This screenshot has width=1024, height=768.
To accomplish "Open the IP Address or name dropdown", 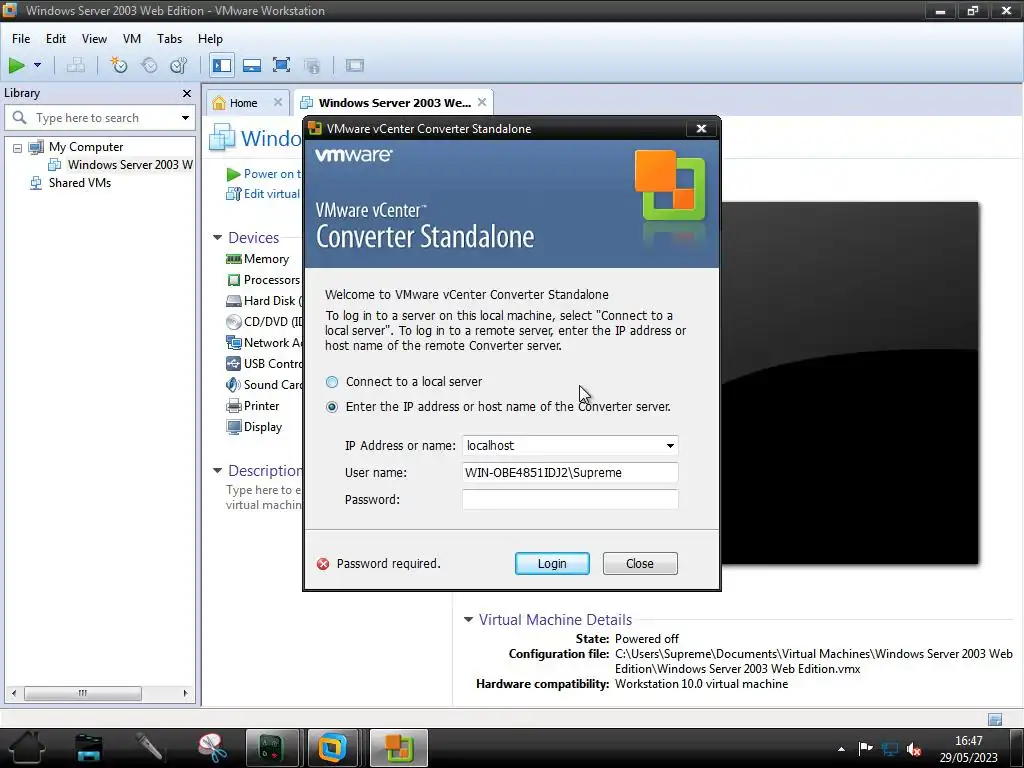I will point(670,445).
